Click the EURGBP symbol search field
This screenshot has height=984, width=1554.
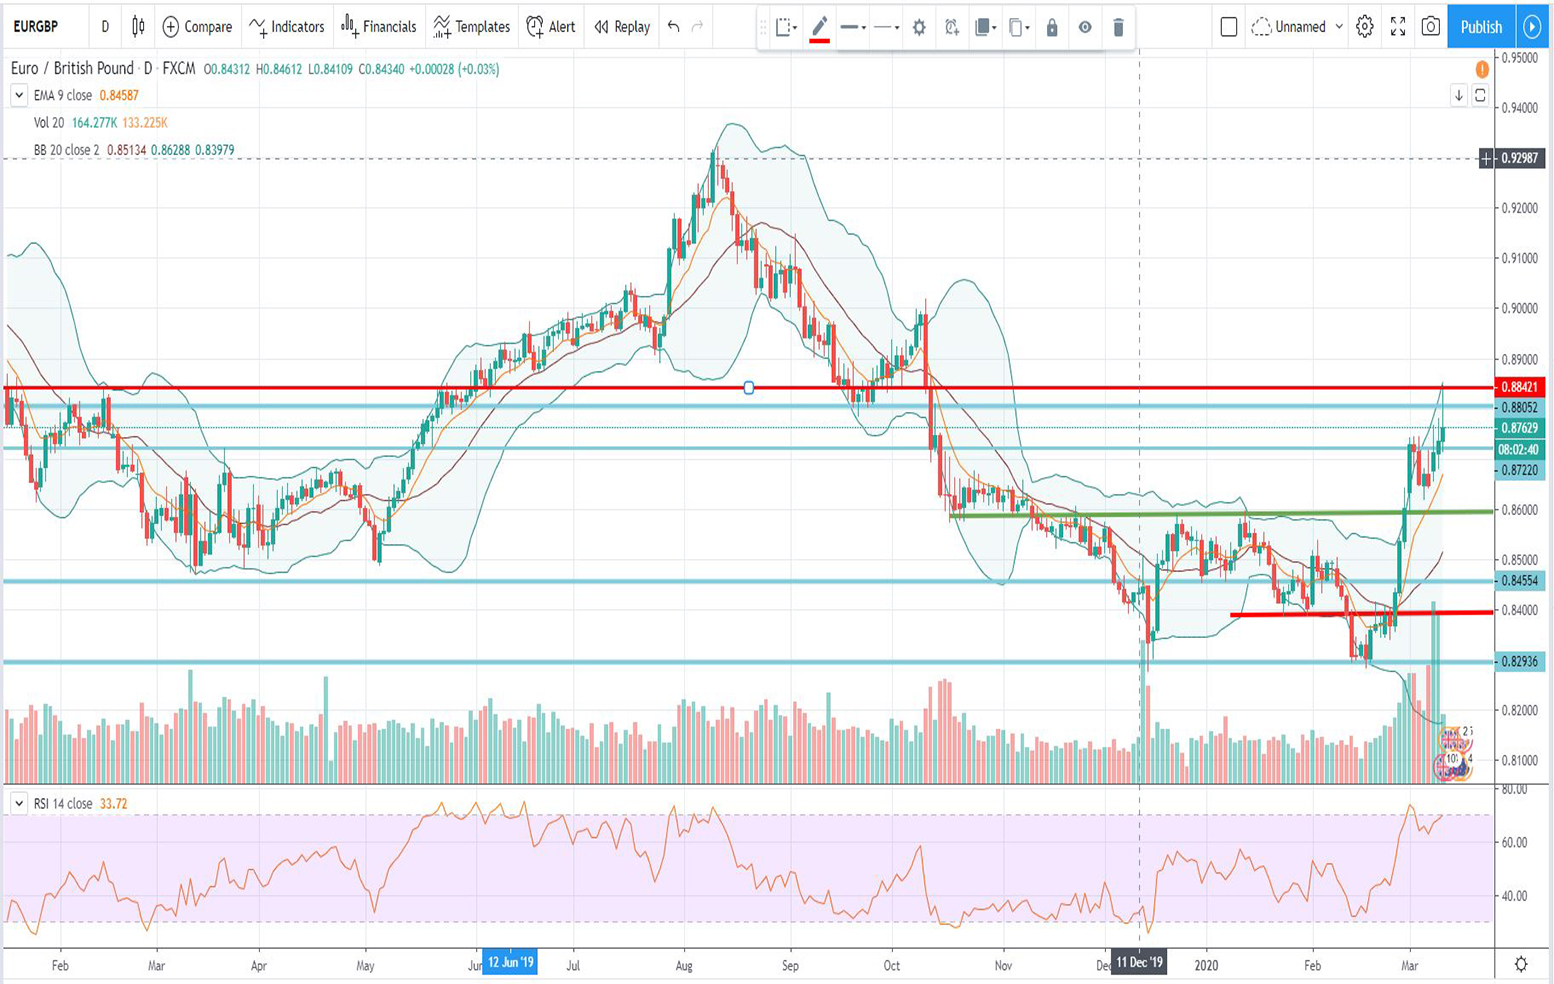click(x=36, y=27)
